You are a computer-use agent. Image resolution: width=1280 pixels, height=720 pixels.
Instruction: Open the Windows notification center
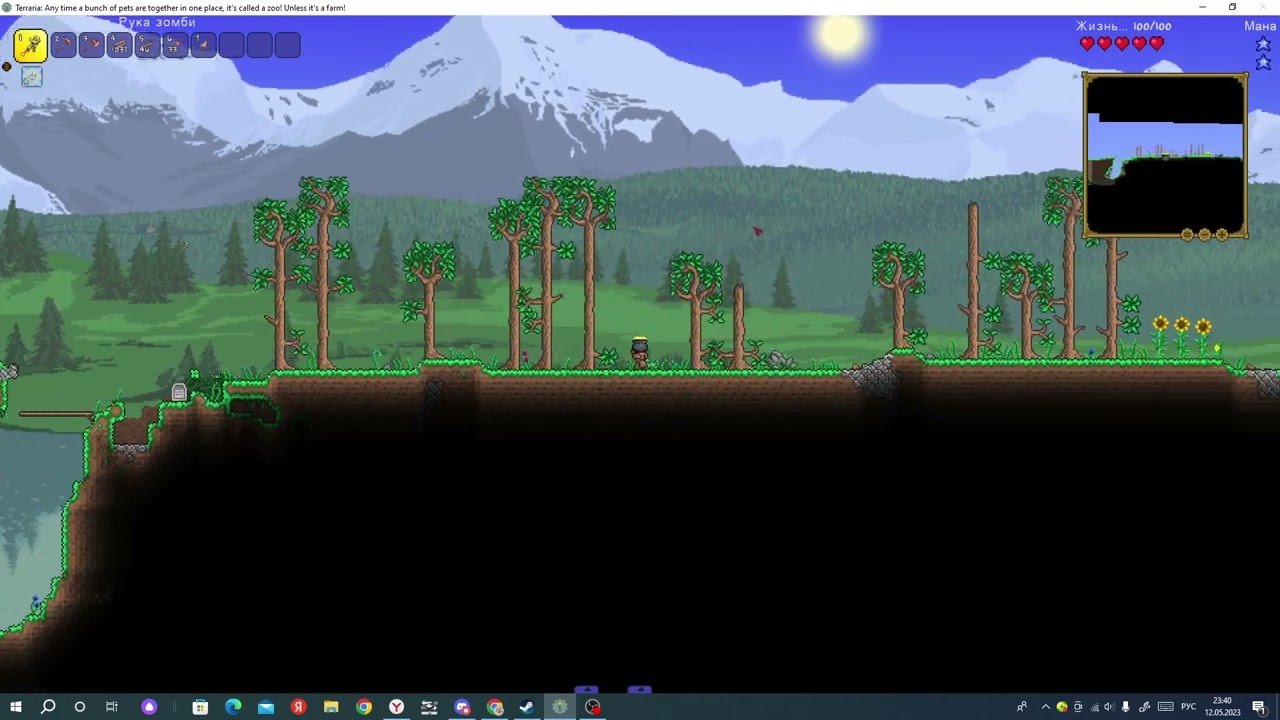click(x=1259, y=707)
